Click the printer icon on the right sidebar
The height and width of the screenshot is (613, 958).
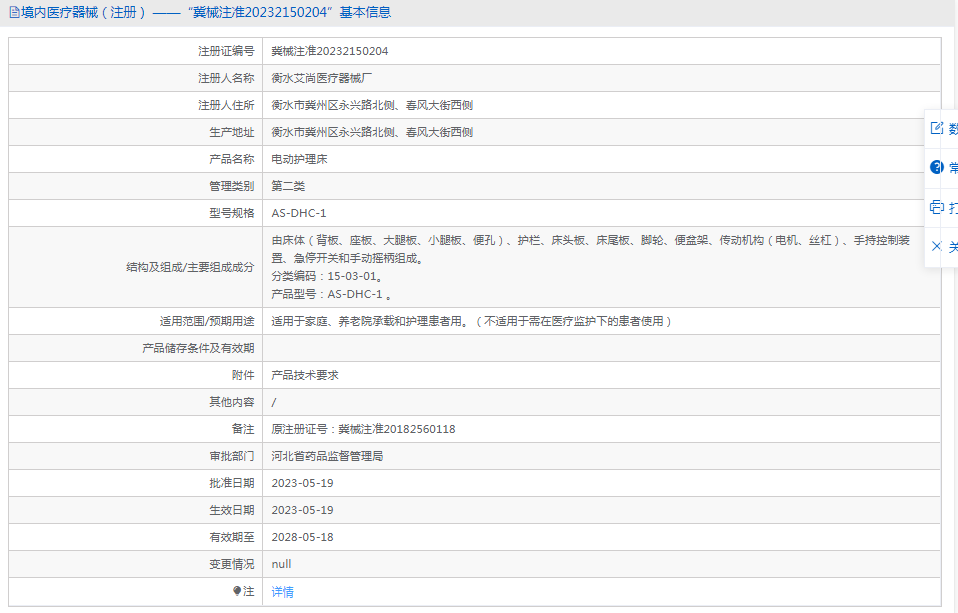937,207
